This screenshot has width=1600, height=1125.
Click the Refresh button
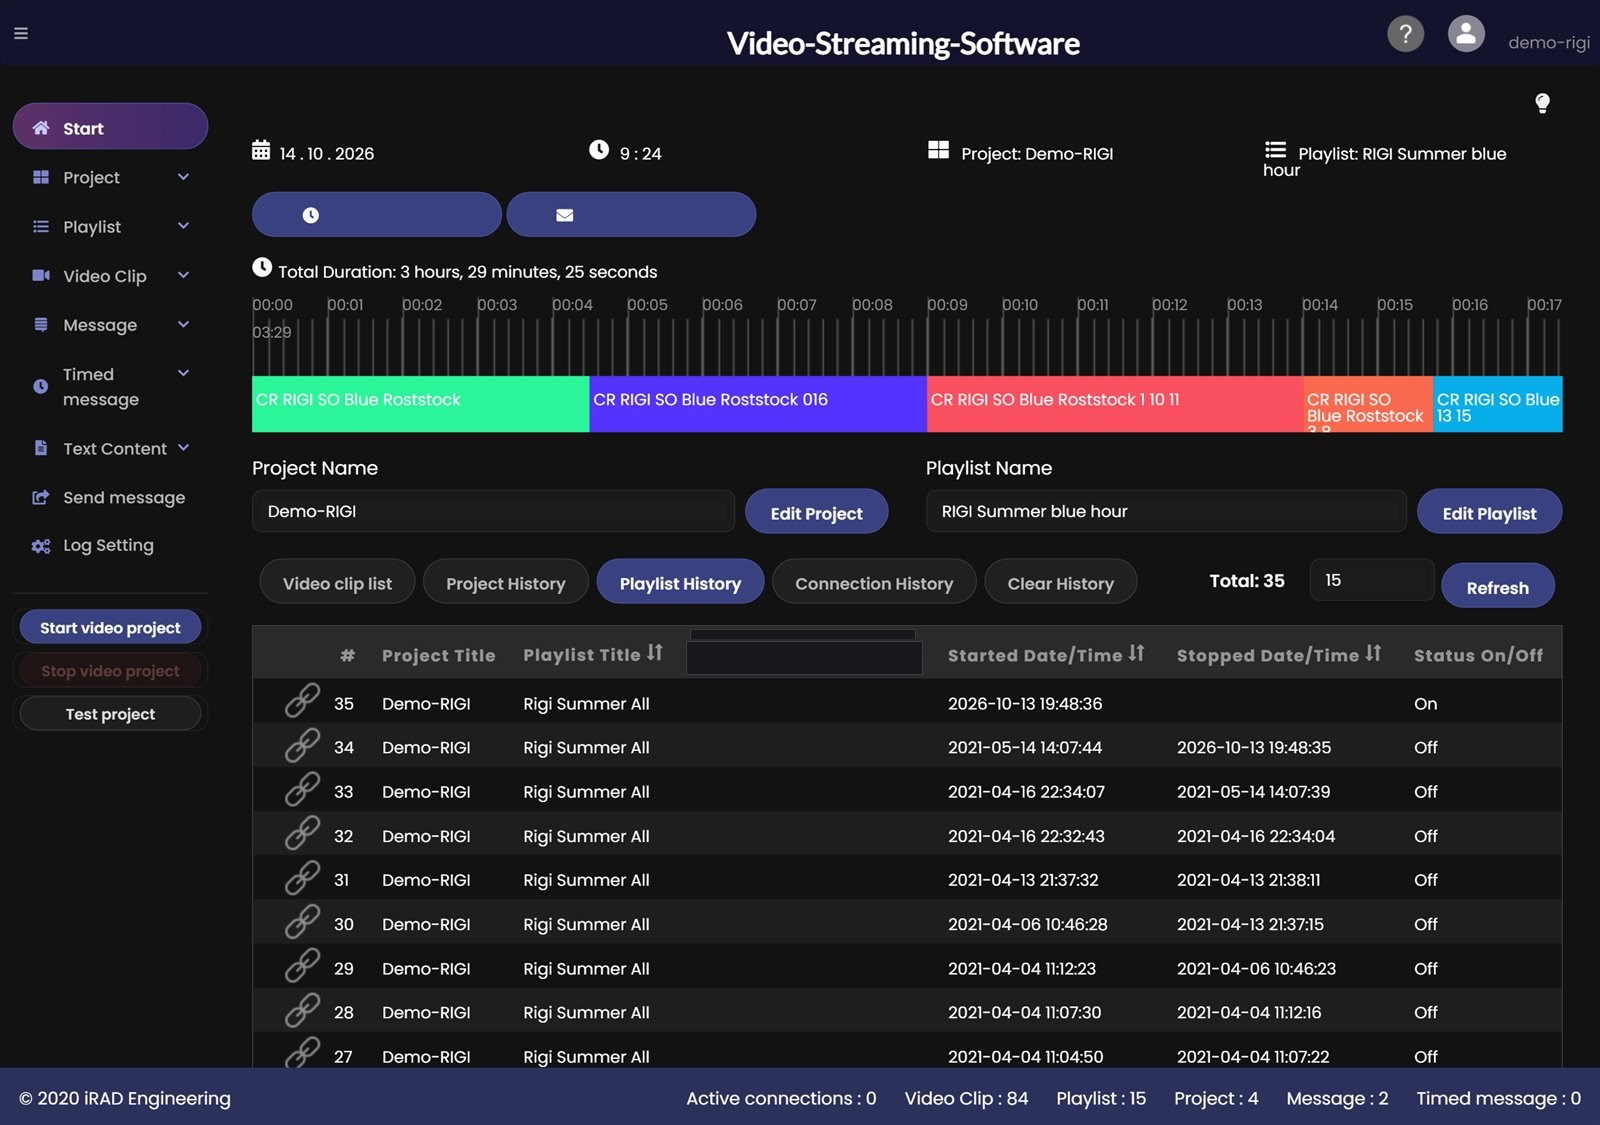1498,586
